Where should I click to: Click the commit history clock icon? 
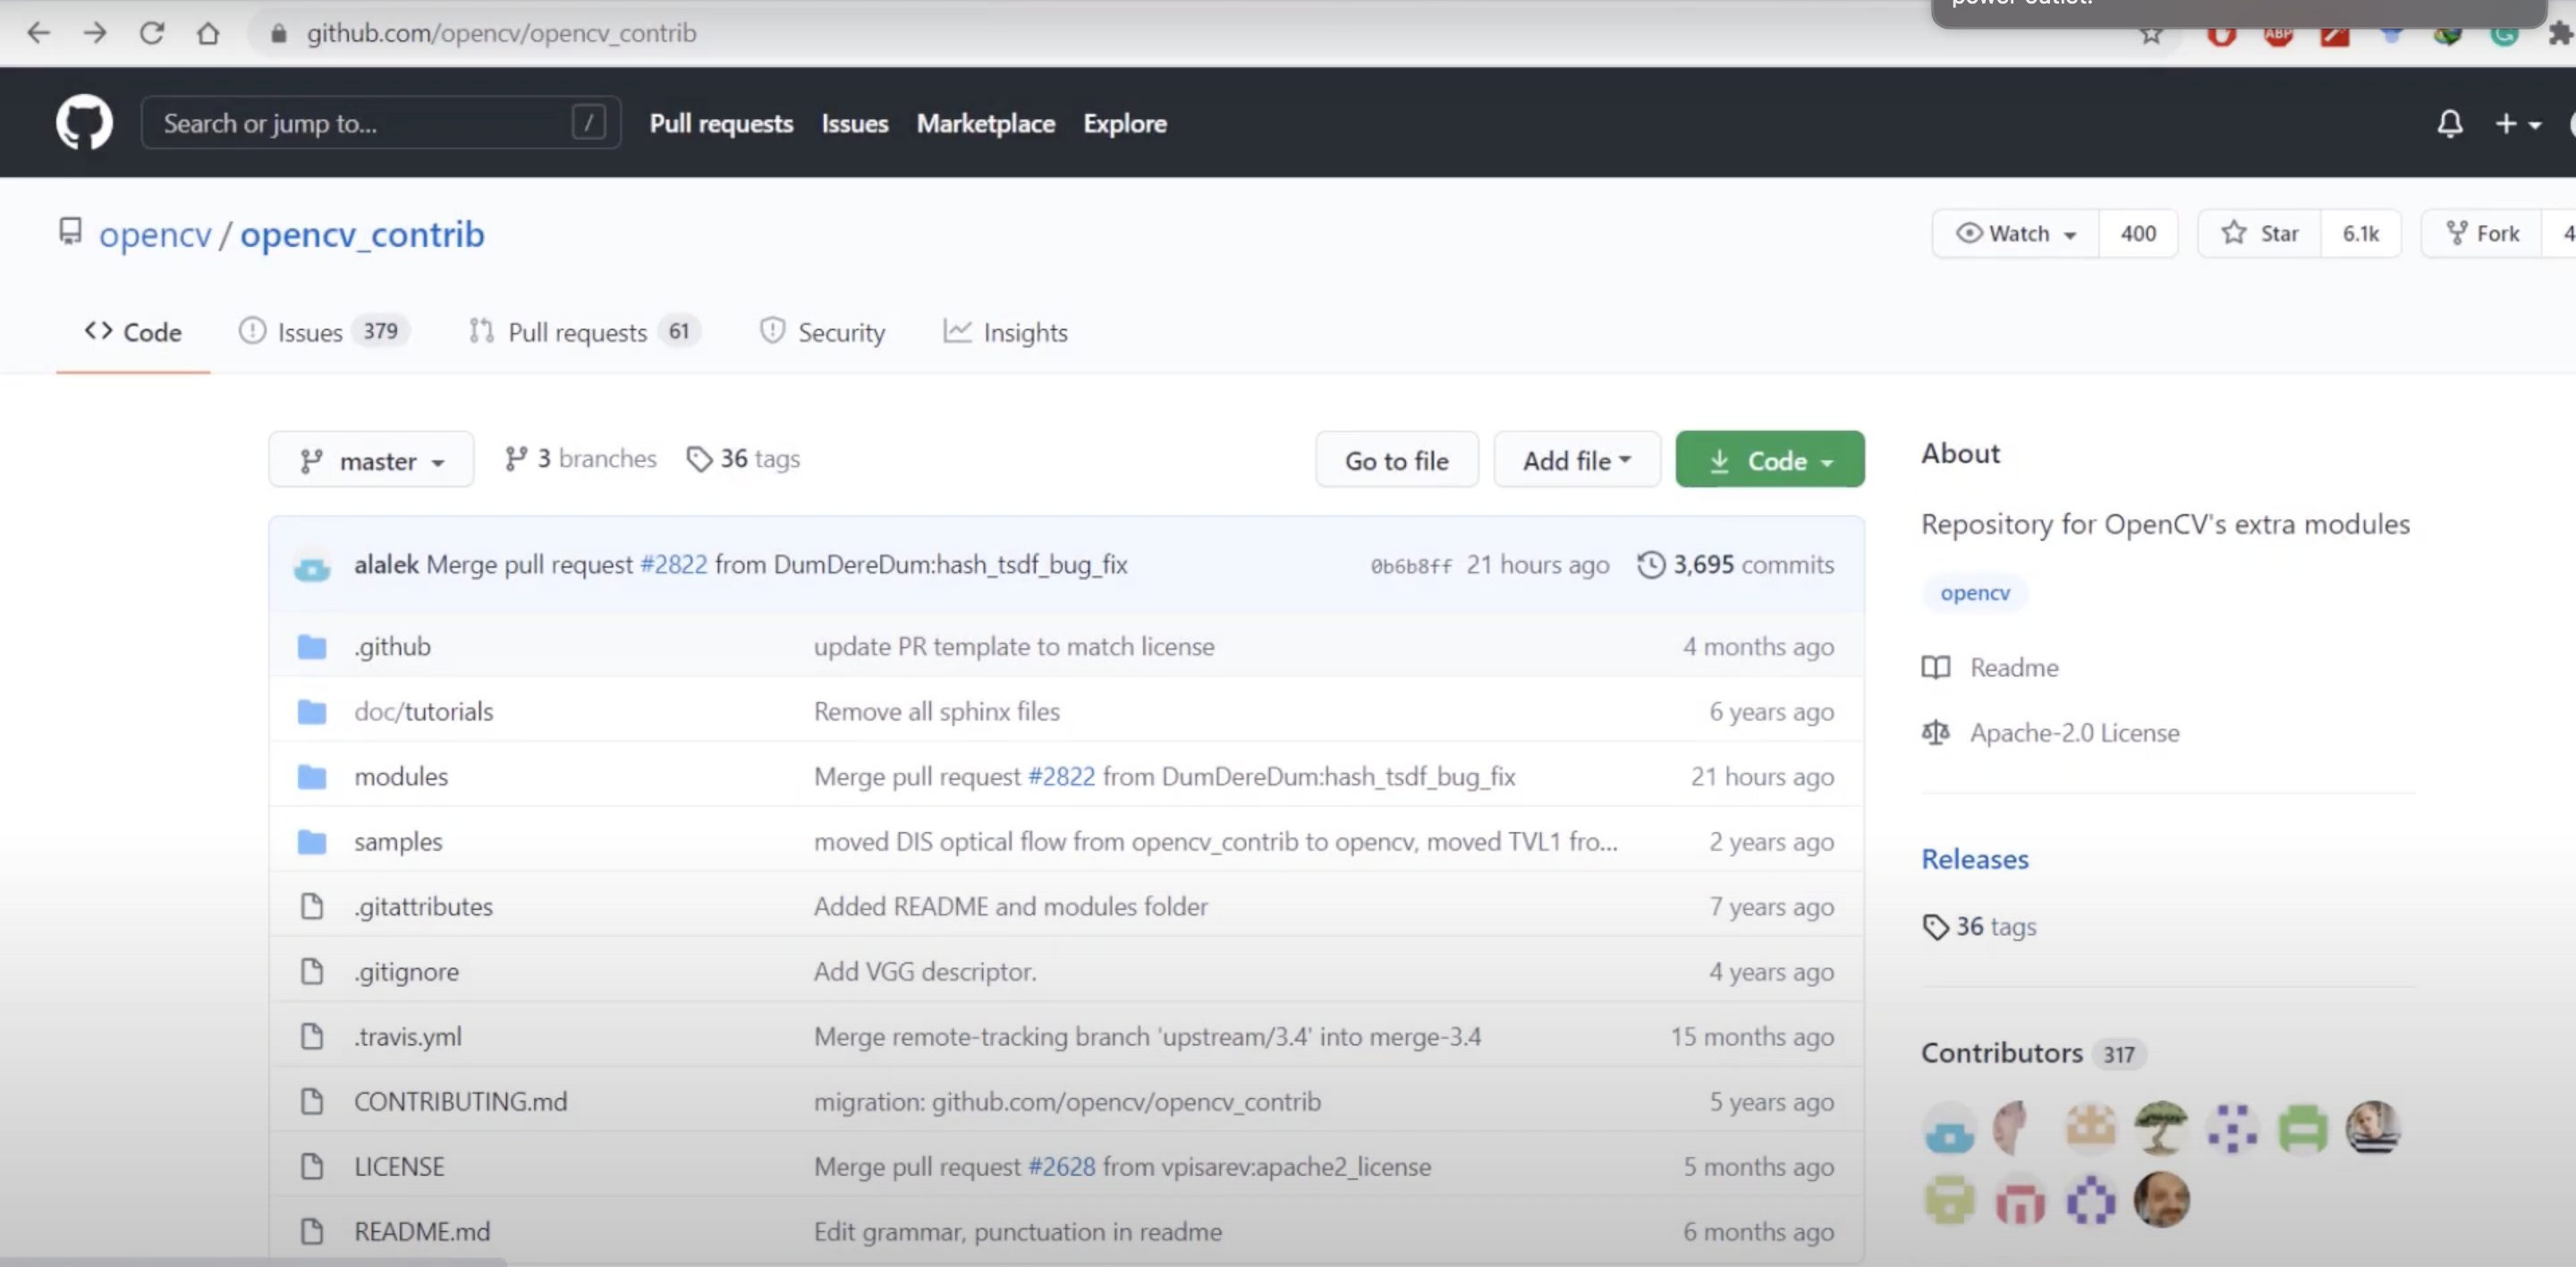point(1651,565)
